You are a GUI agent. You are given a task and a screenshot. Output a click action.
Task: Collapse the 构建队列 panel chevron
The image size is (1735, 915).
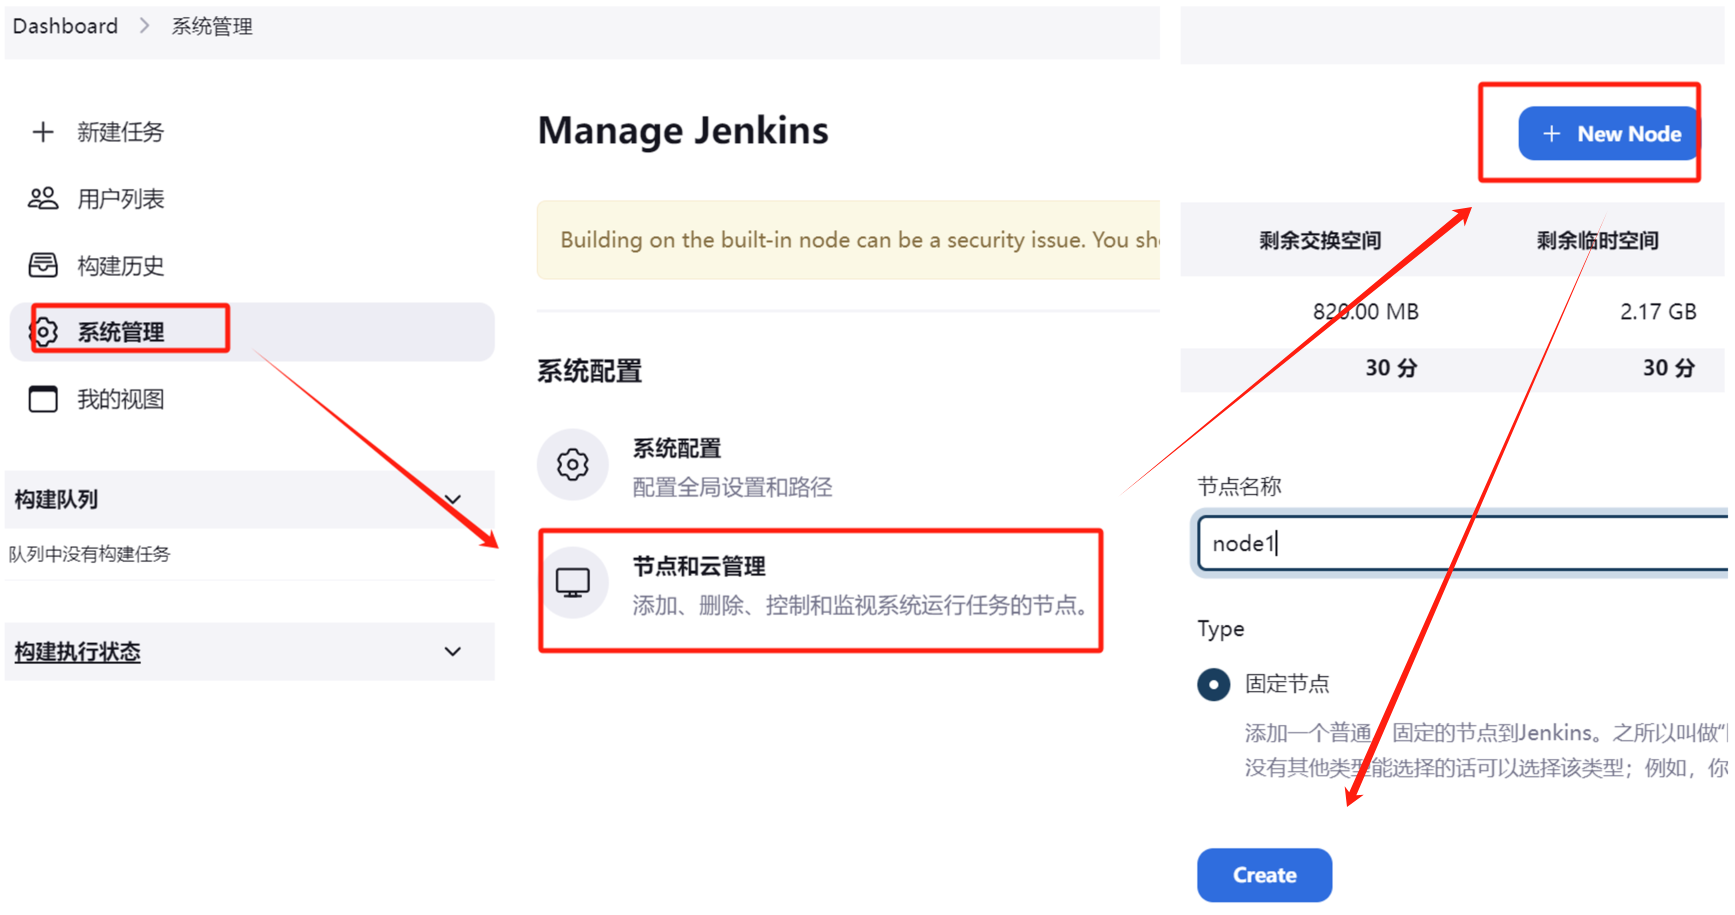pos(453,500)
